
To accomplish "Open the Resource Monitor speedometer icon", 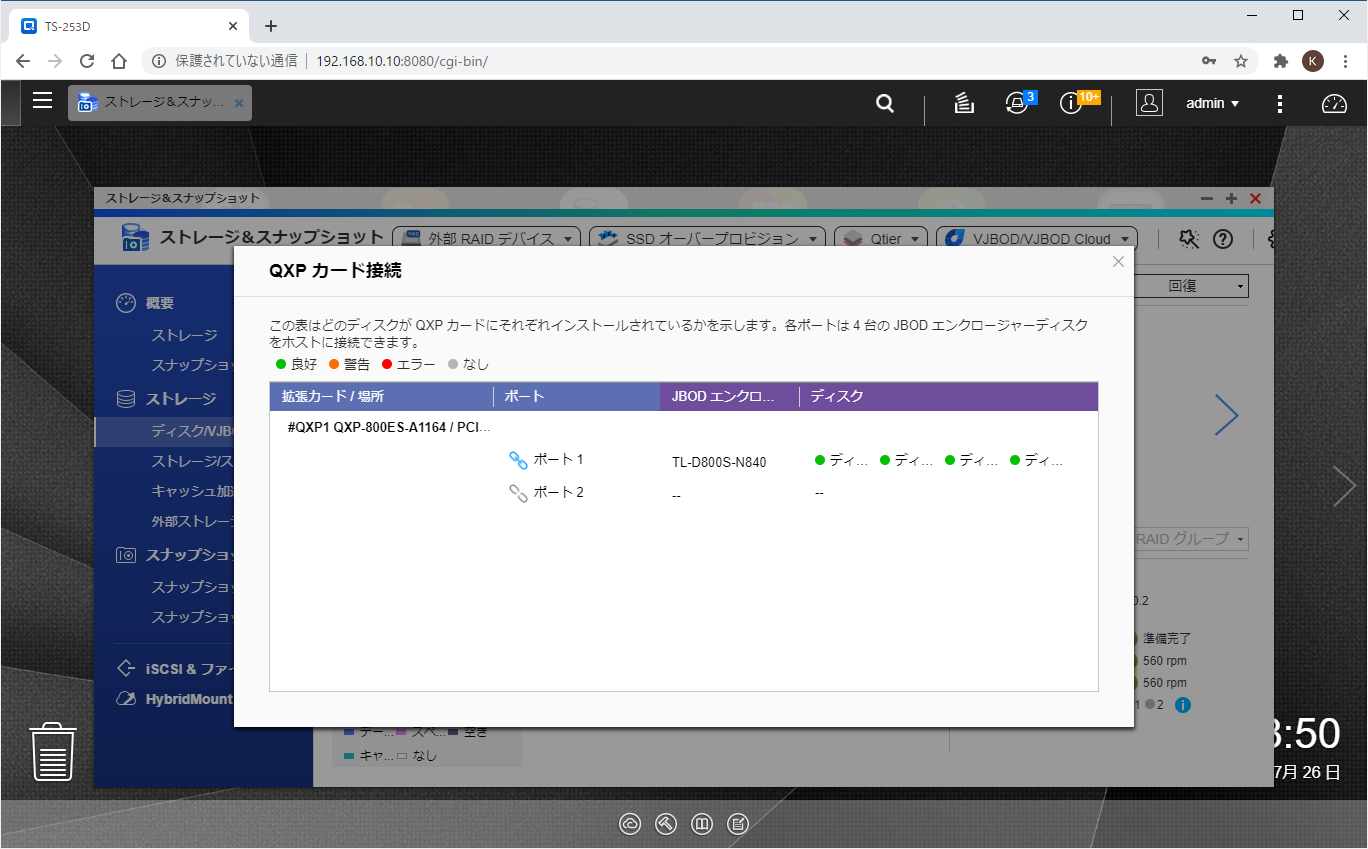I will pos(1334,102).
